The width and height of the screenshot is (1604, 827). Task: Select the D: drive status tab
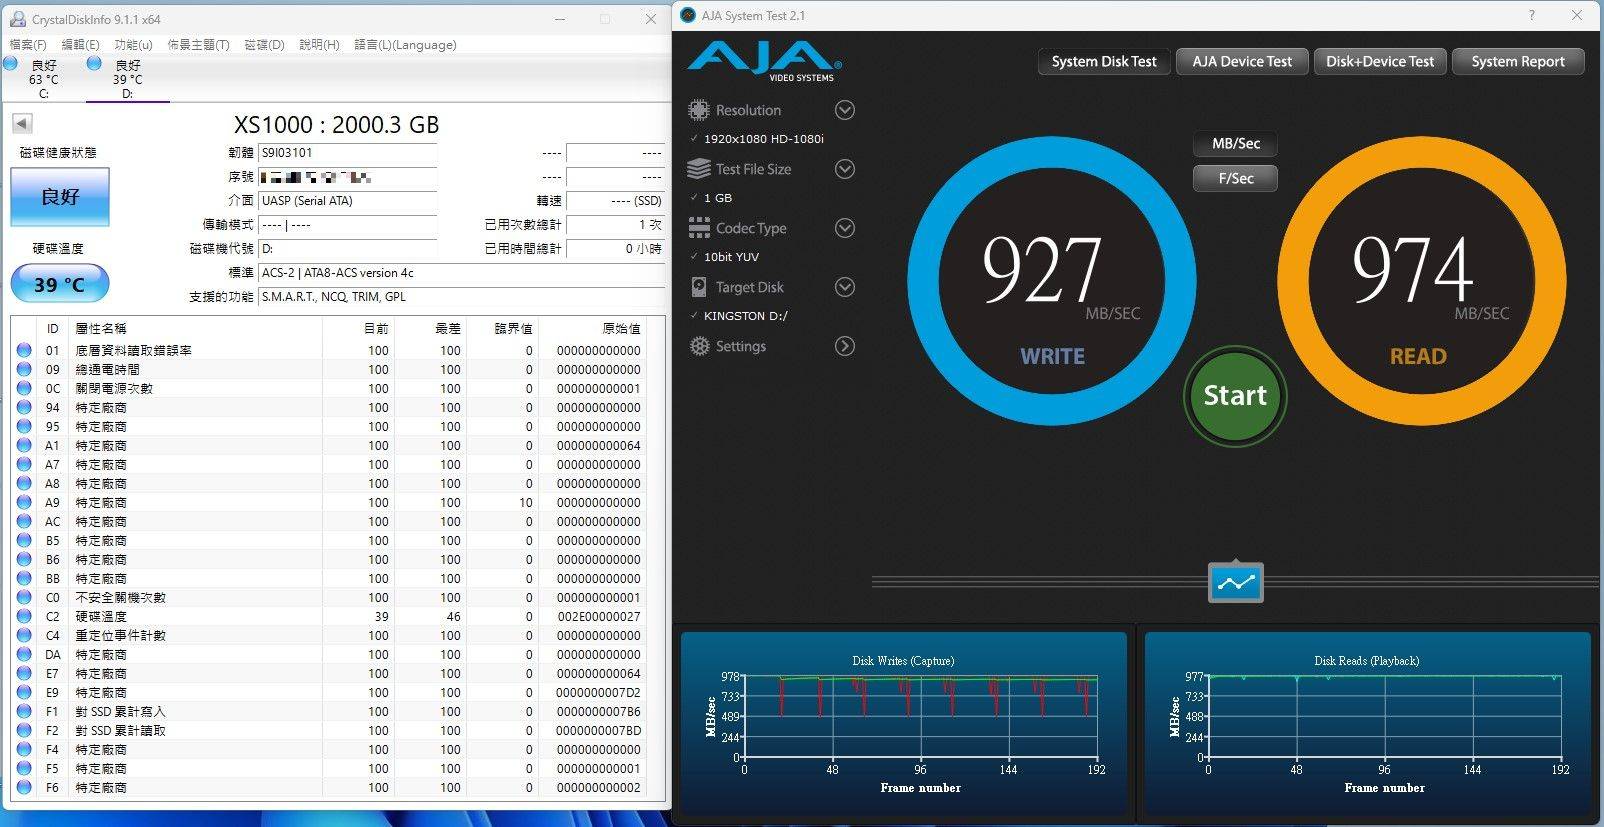[127, 79]
